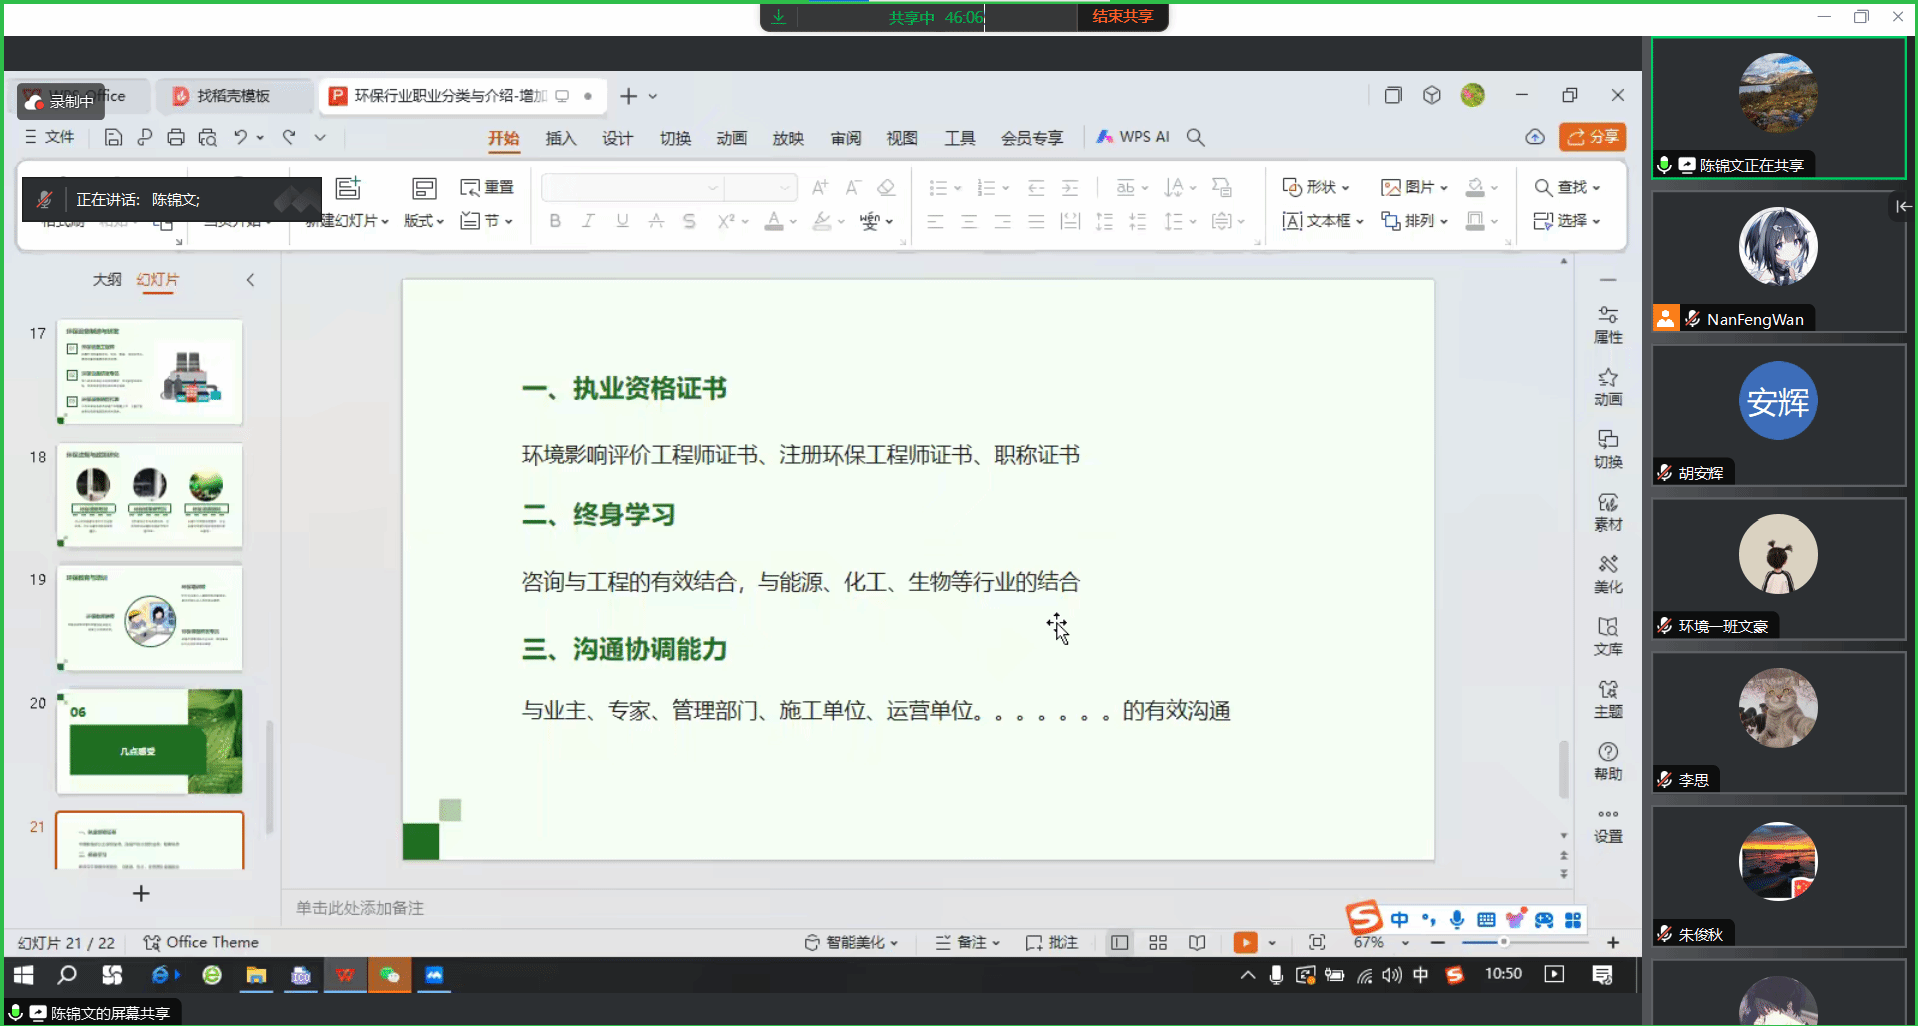Click the WPS AI icon
The width and height of the screenshot is (1918, 1026).
point(1133,137)
